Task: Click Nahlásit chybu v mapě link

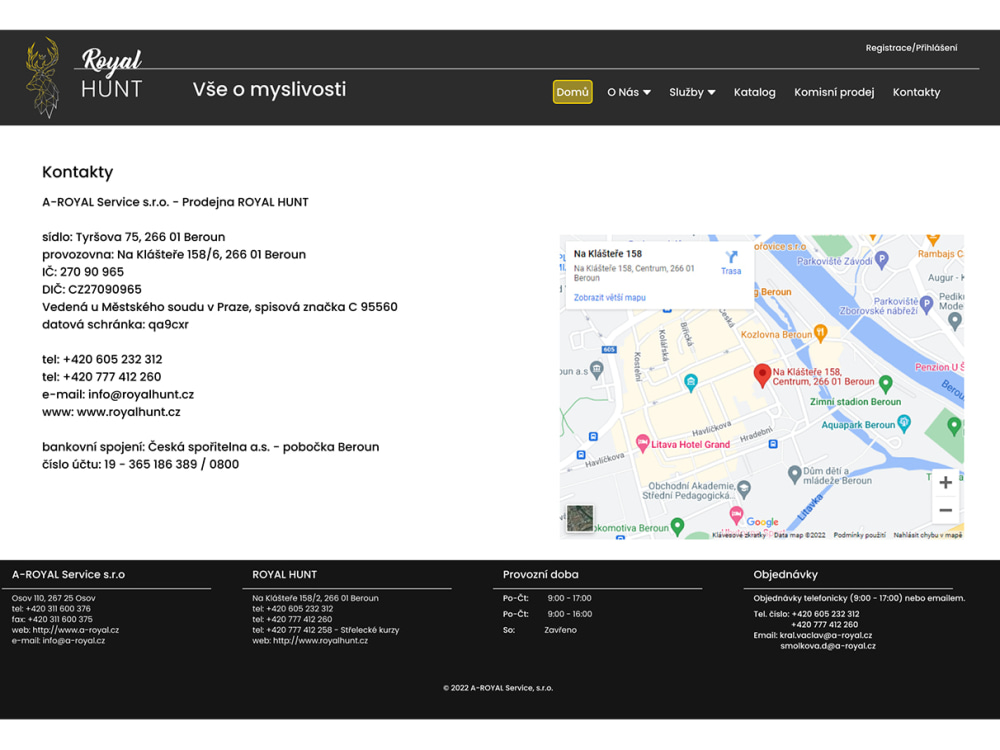Action: tap(927, 535)
